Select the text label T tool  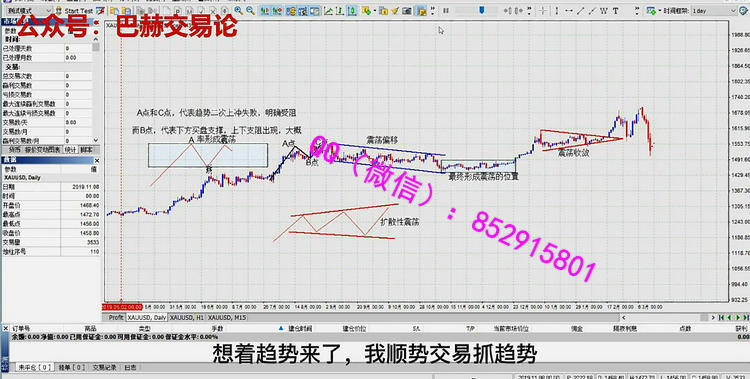[x=616, y=11]
